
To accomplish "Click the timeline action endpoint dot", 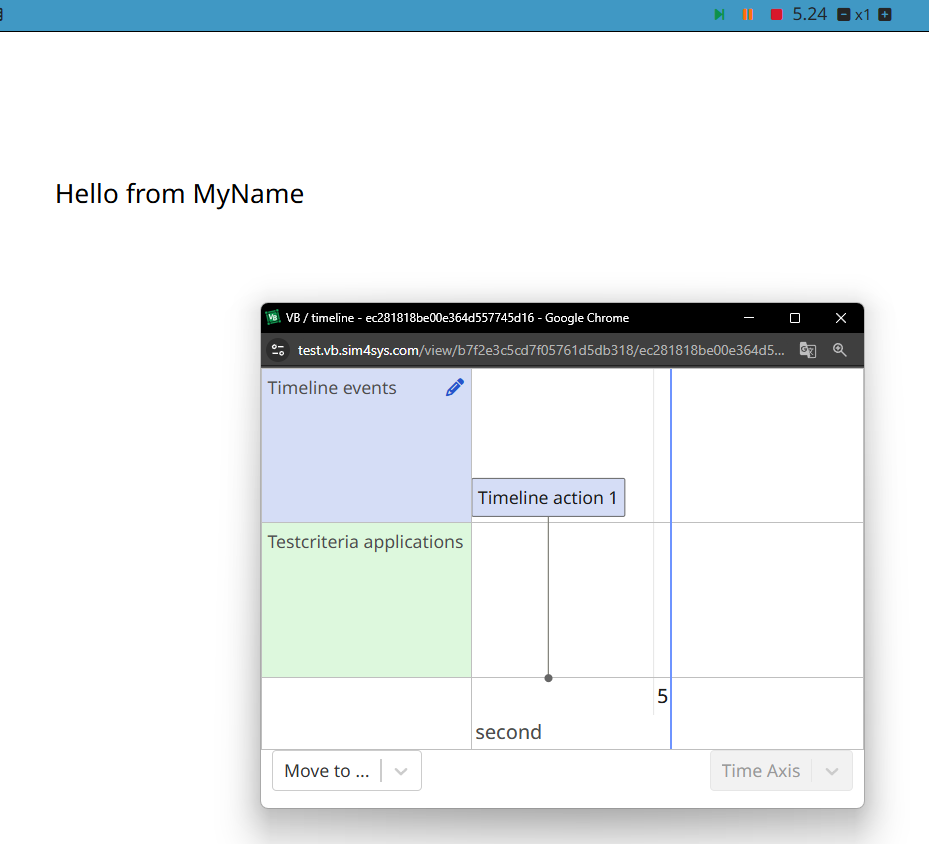I will tap(548, 678).
